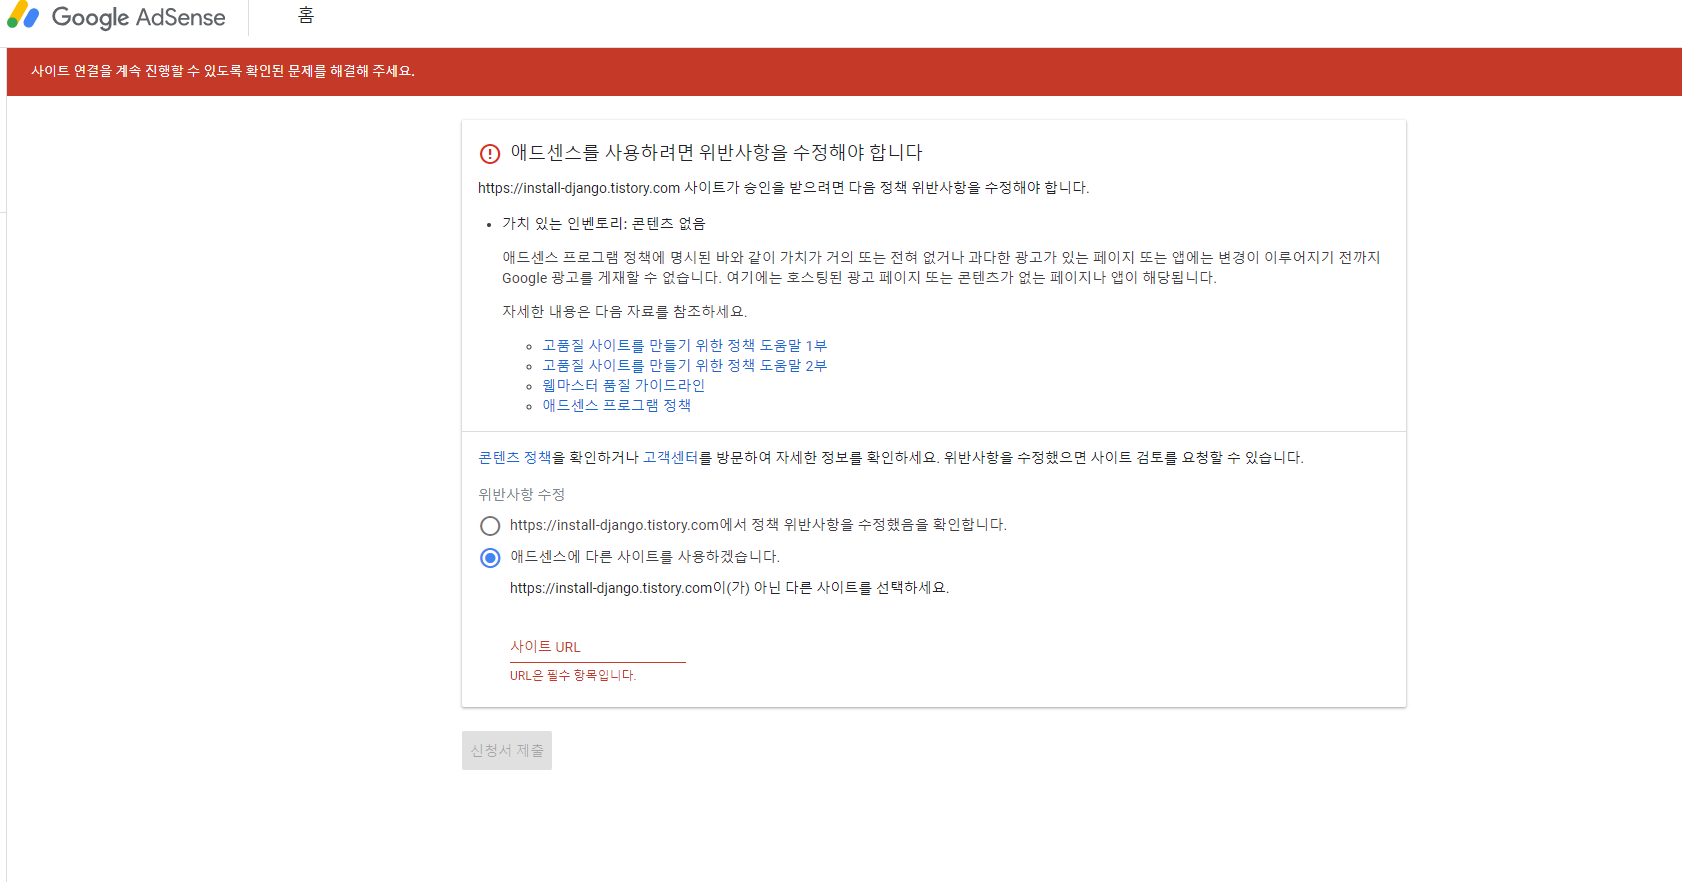The image size is (1682, 882).
Task: Click the red warning icon beside the heading
Action: pyautogui.click(x=490, y=154)
